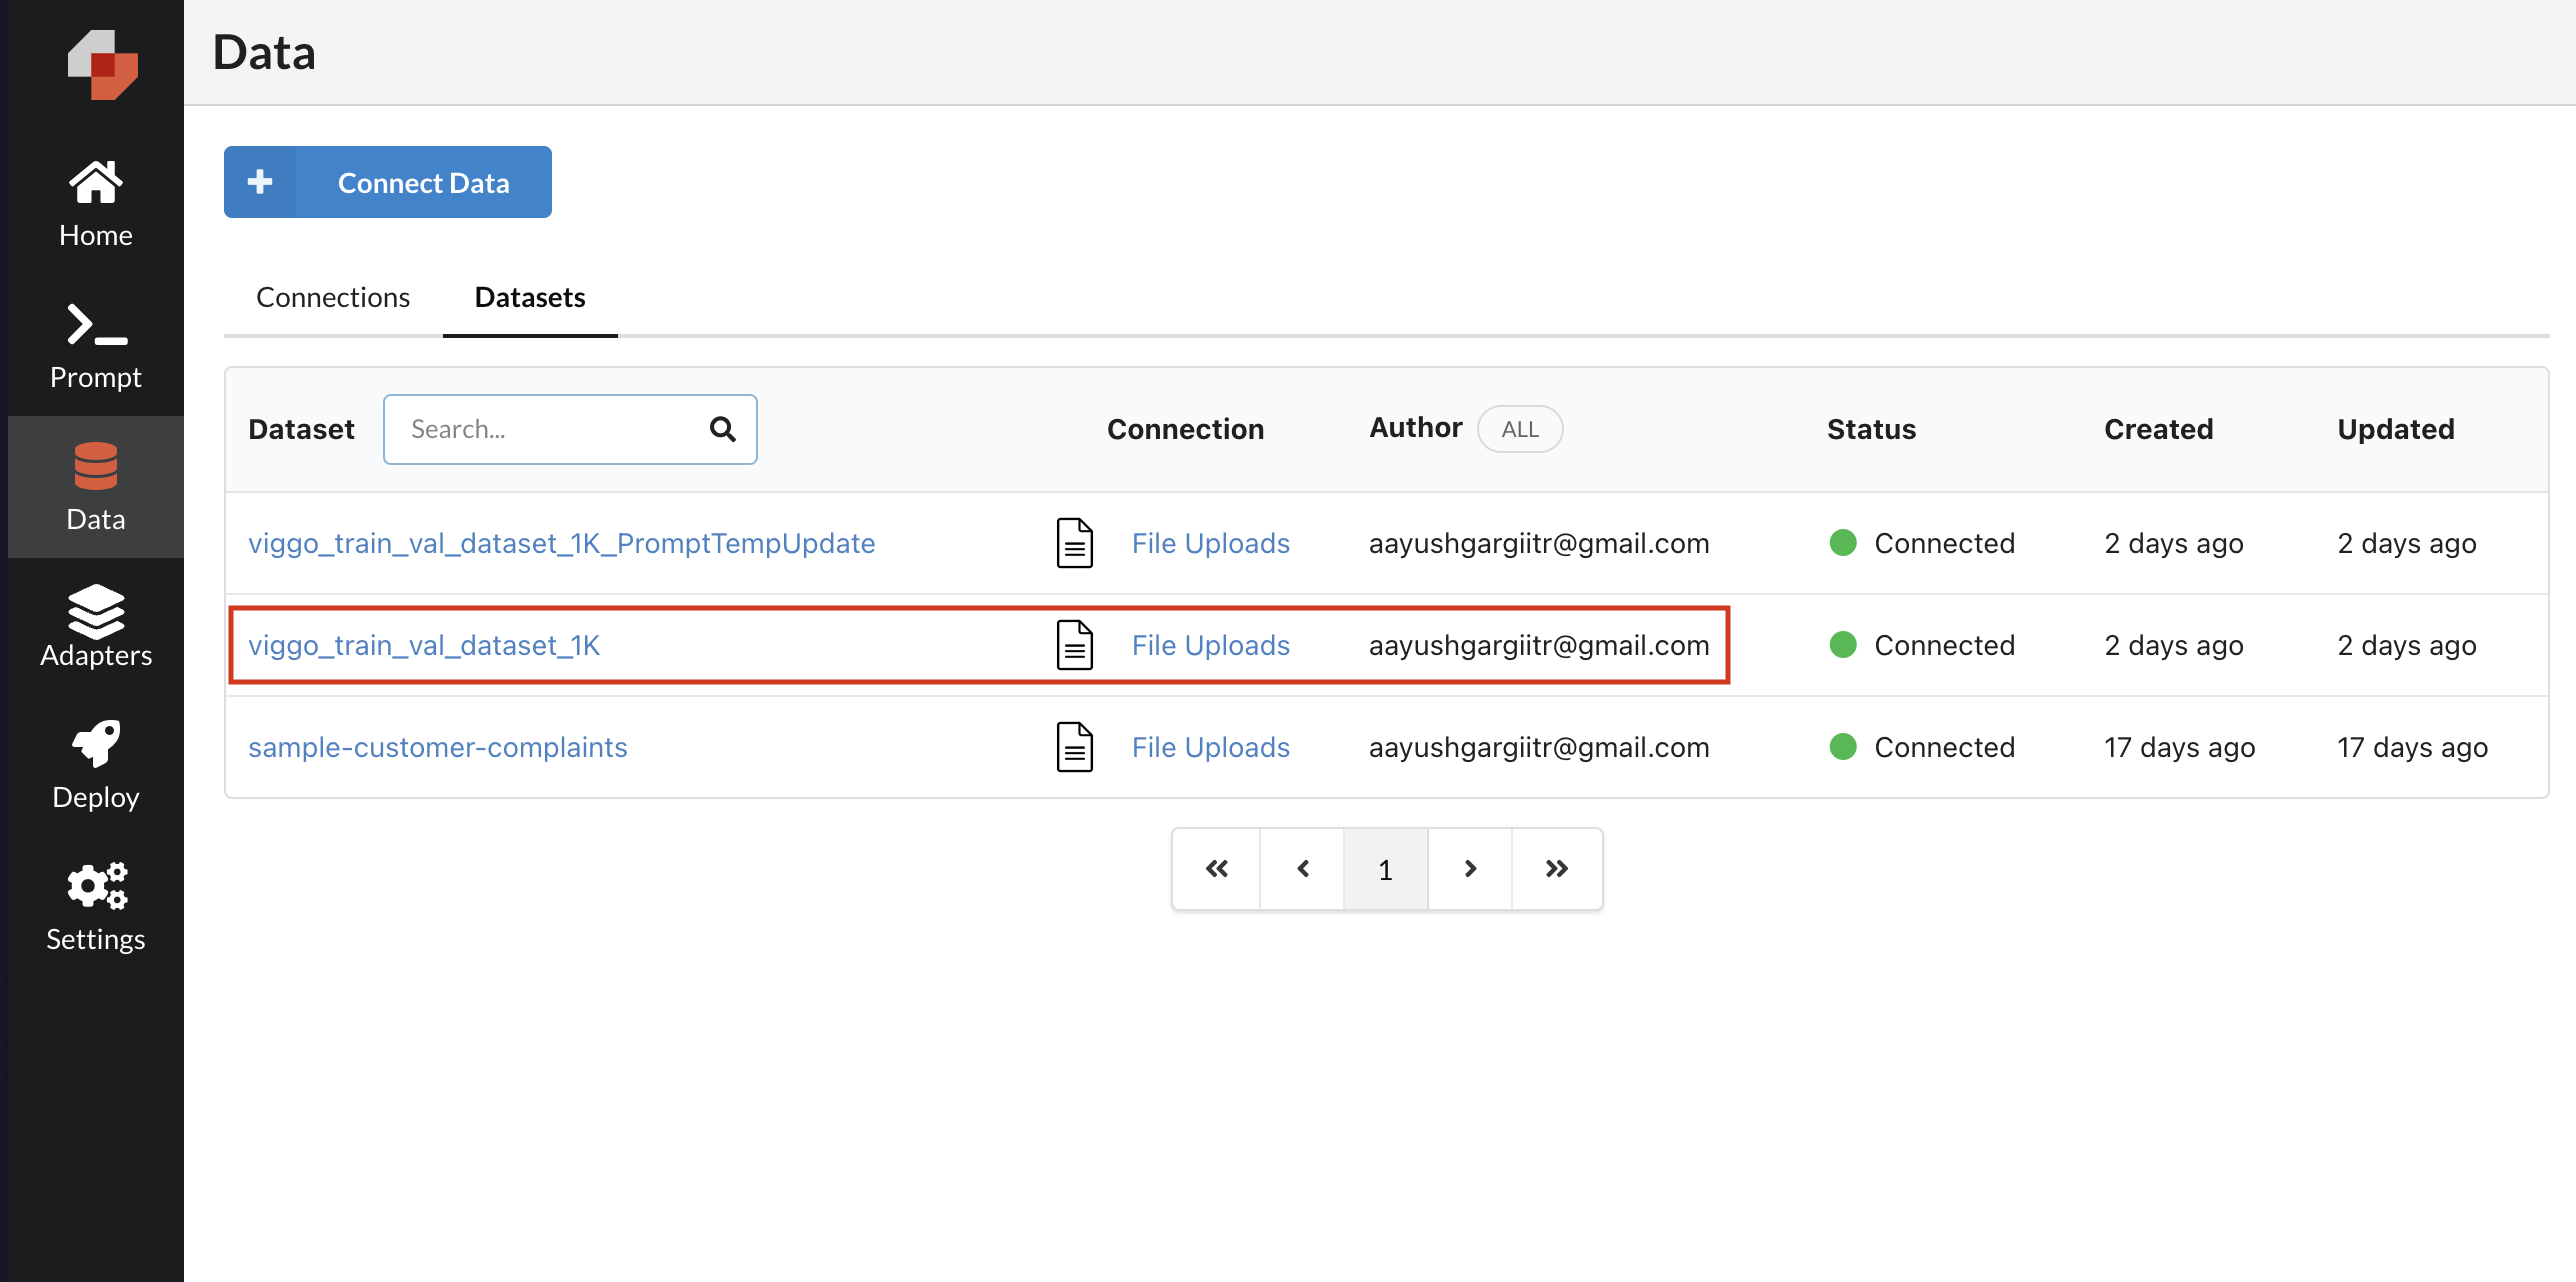Click the Data page title

(265, 52)
